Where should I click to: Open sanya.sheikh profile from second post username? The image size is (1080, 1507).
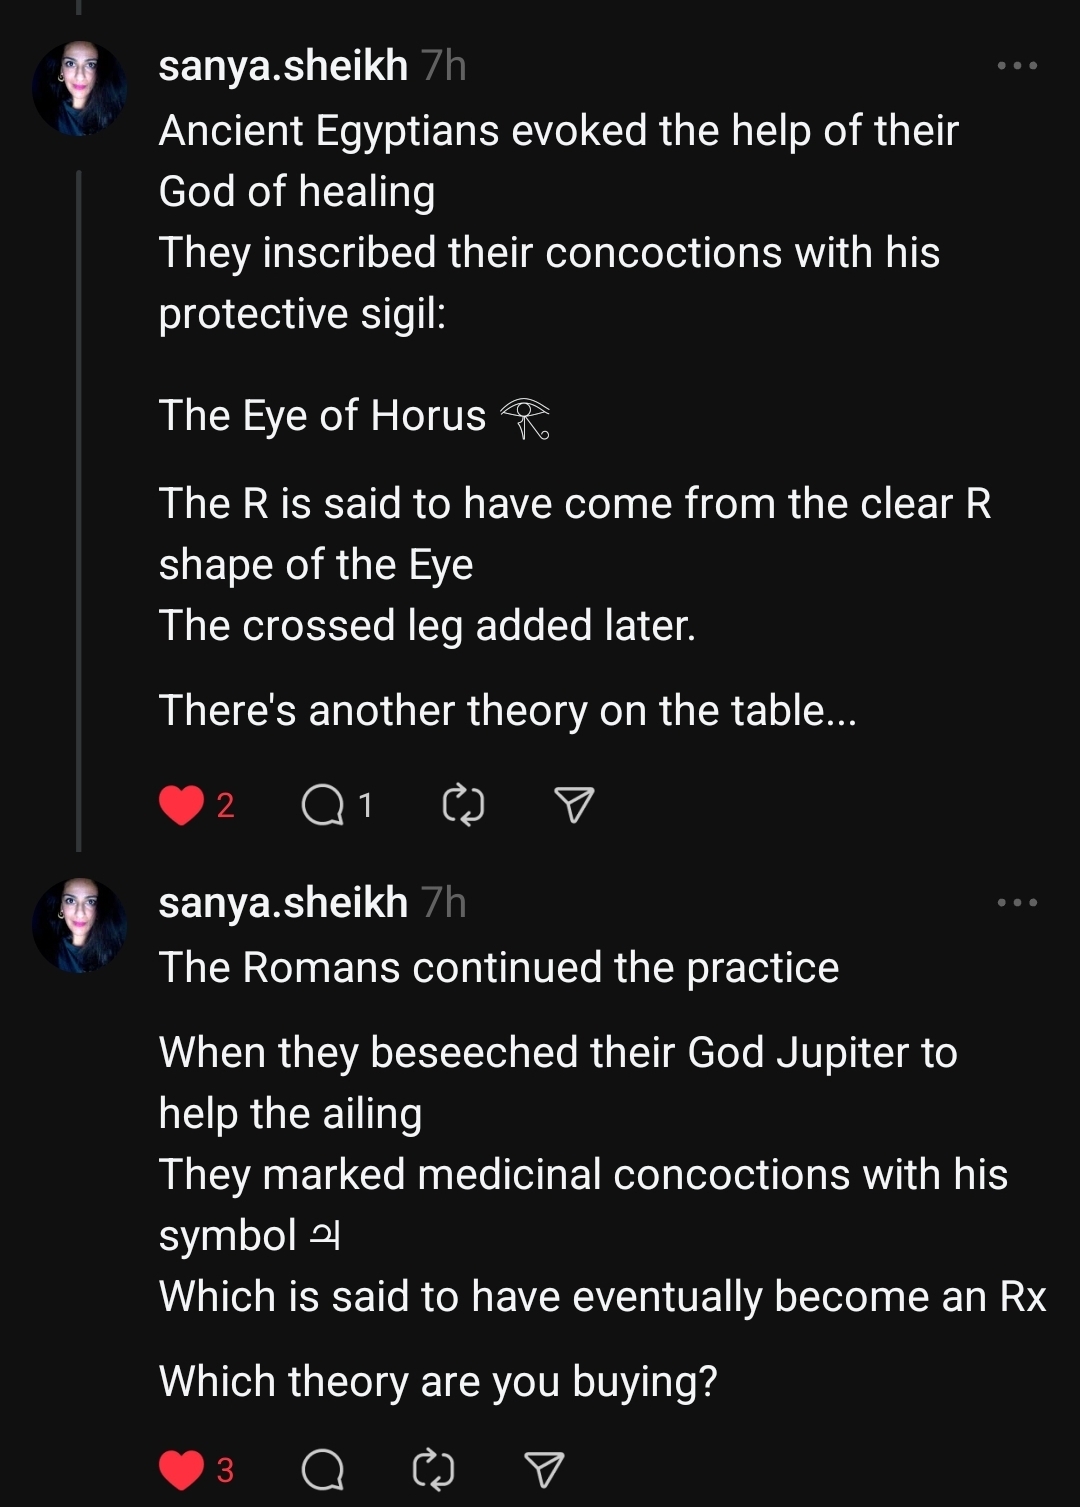[283, 903]
